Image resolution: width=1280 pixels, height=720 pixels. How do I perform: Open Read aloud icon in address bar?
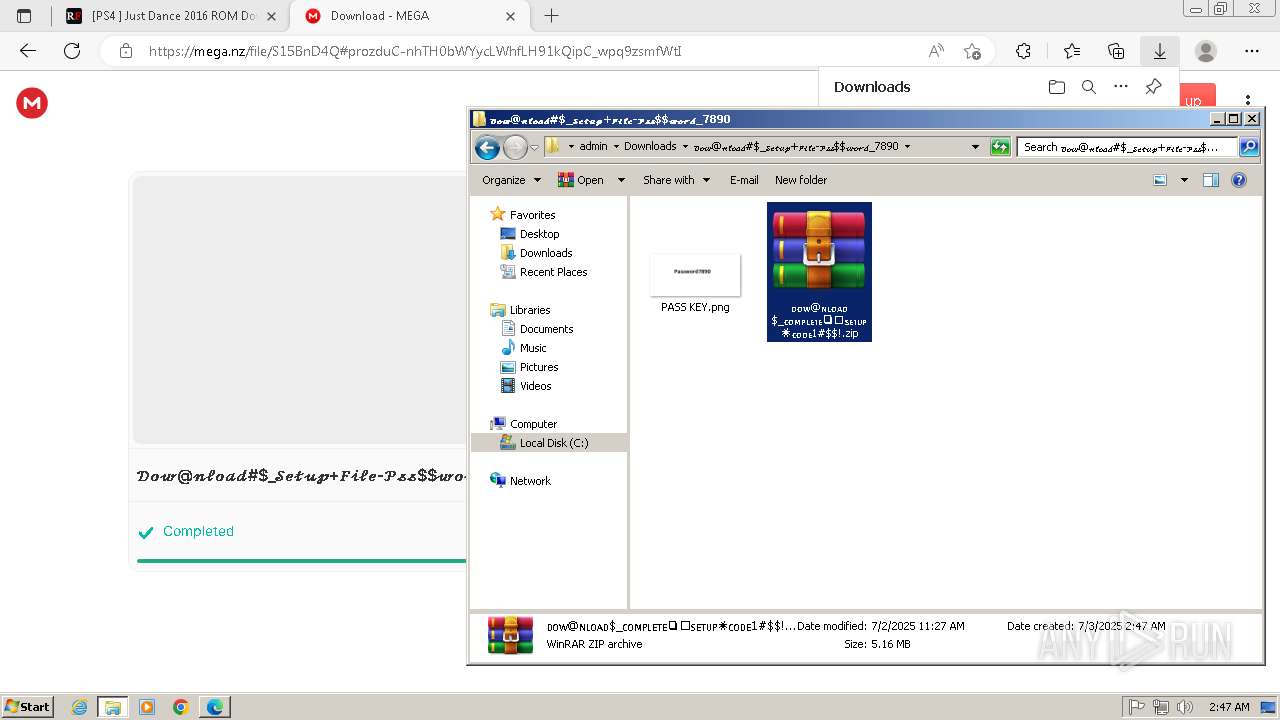point(936,51)
